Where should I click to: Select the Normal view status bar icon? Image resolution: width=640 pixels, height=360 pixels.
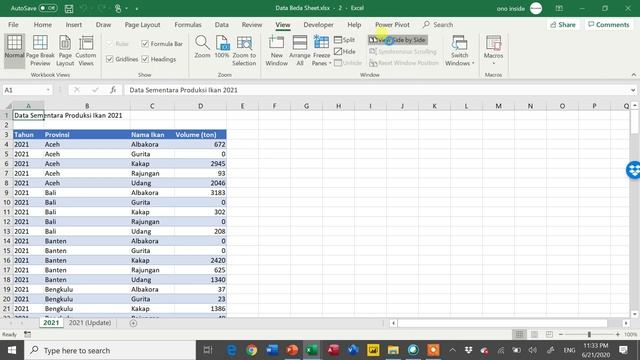click(519, 334)
